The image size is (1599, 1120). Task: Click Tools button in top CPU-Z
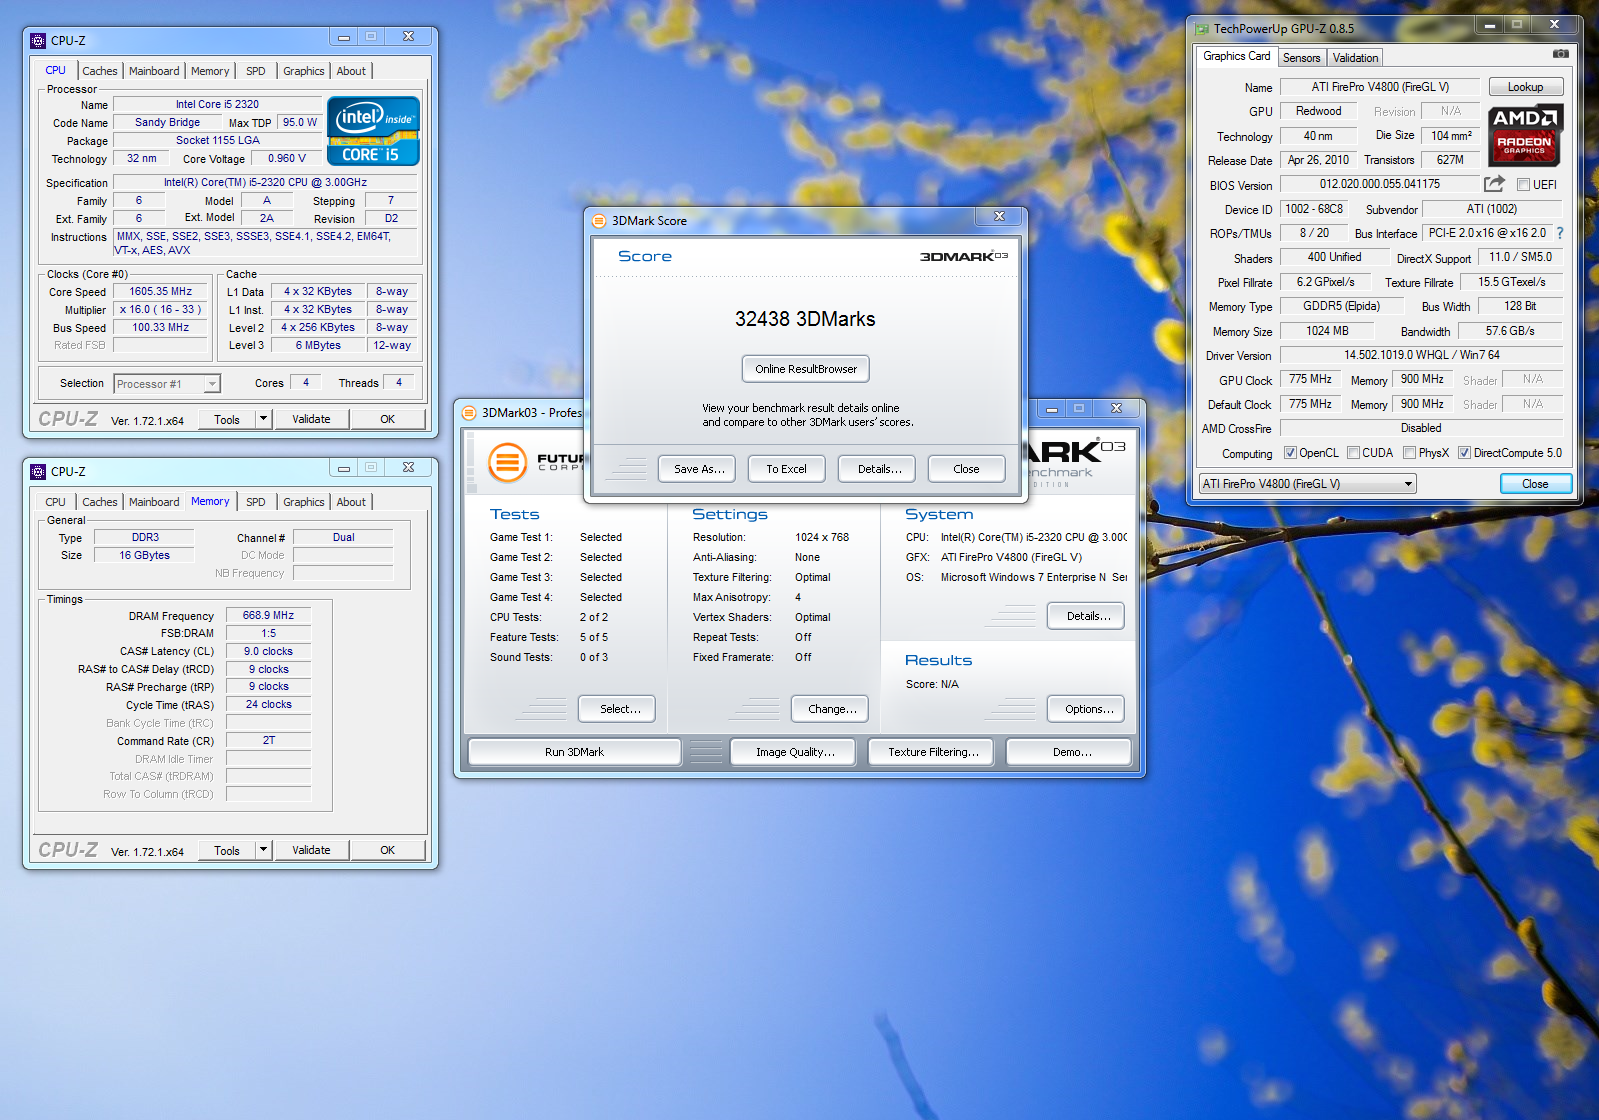coord(227,419)
